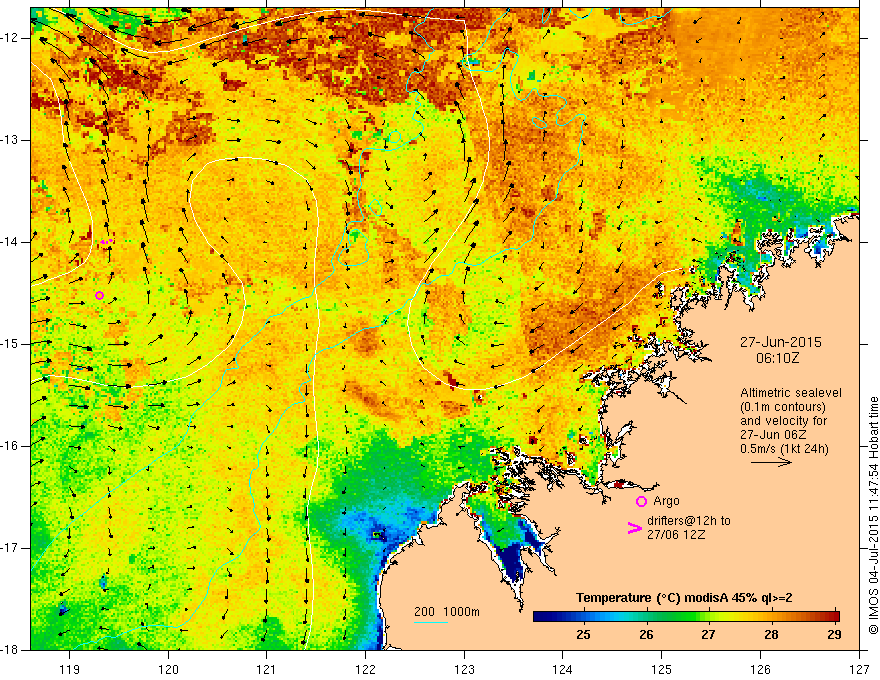
Task: Click the longitude label 125
Action: (662, 669)
